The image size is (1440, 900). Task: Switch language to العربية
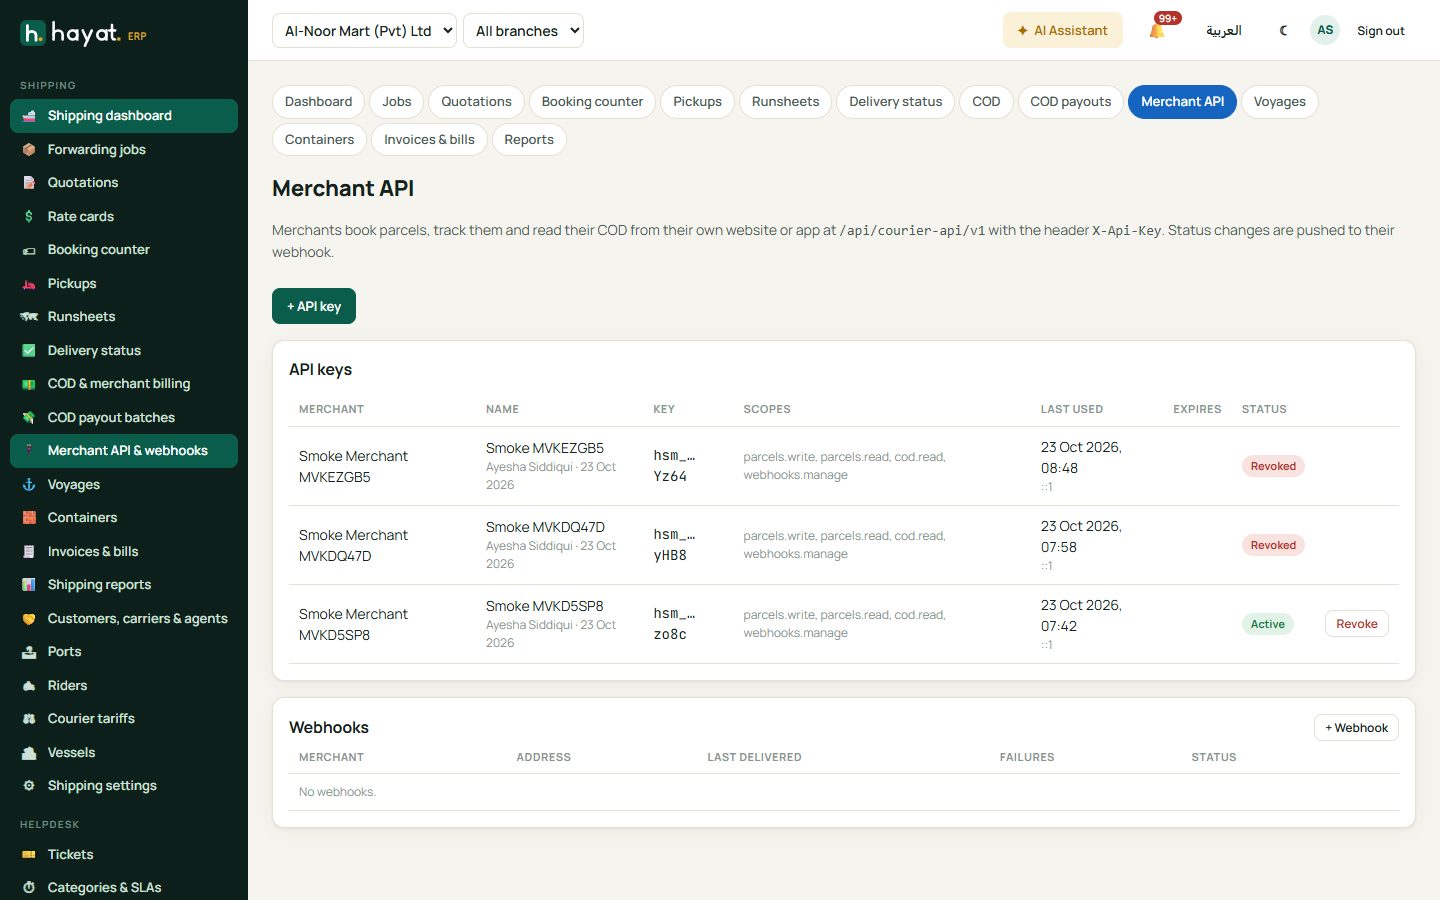coord(1223,31)
